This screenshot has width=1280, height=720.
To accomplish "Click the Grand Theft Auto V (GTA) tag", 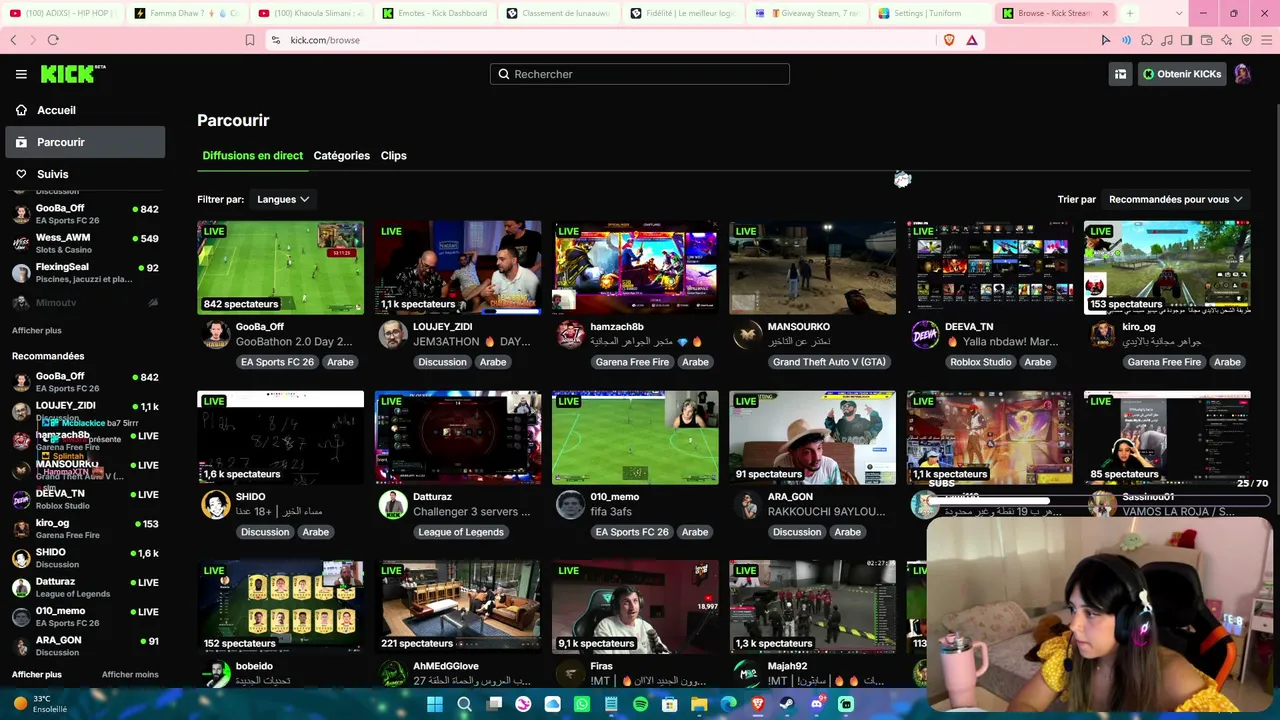I will coord(829,362).
